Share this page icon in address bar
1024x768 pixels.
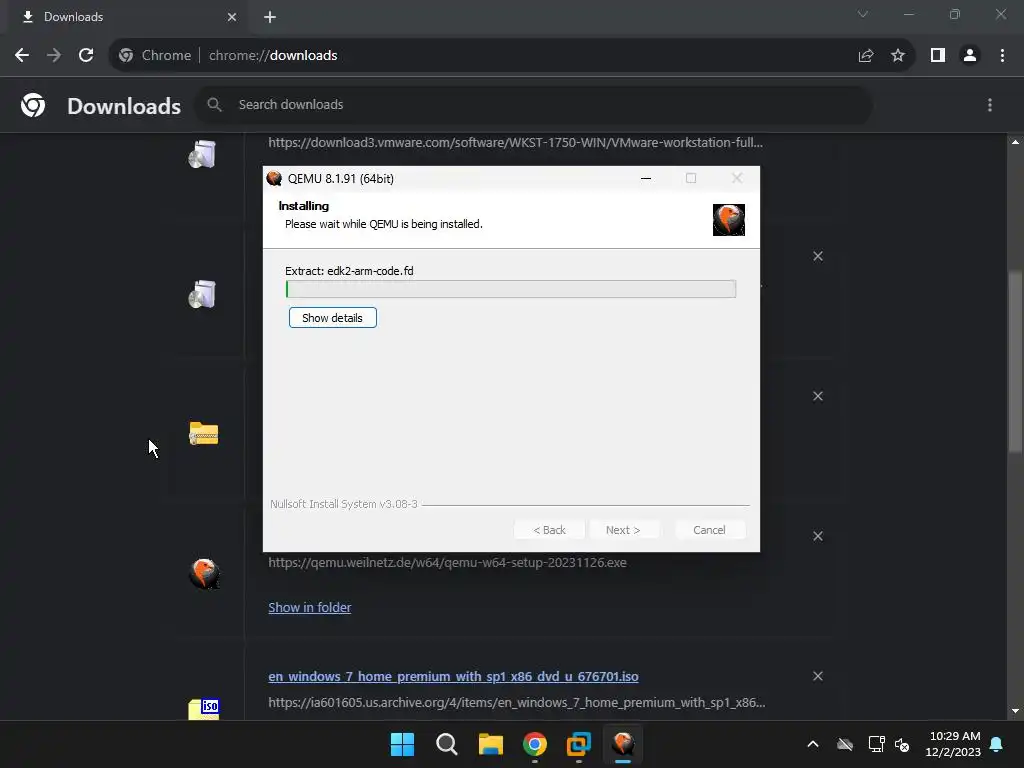coord(866,56)
